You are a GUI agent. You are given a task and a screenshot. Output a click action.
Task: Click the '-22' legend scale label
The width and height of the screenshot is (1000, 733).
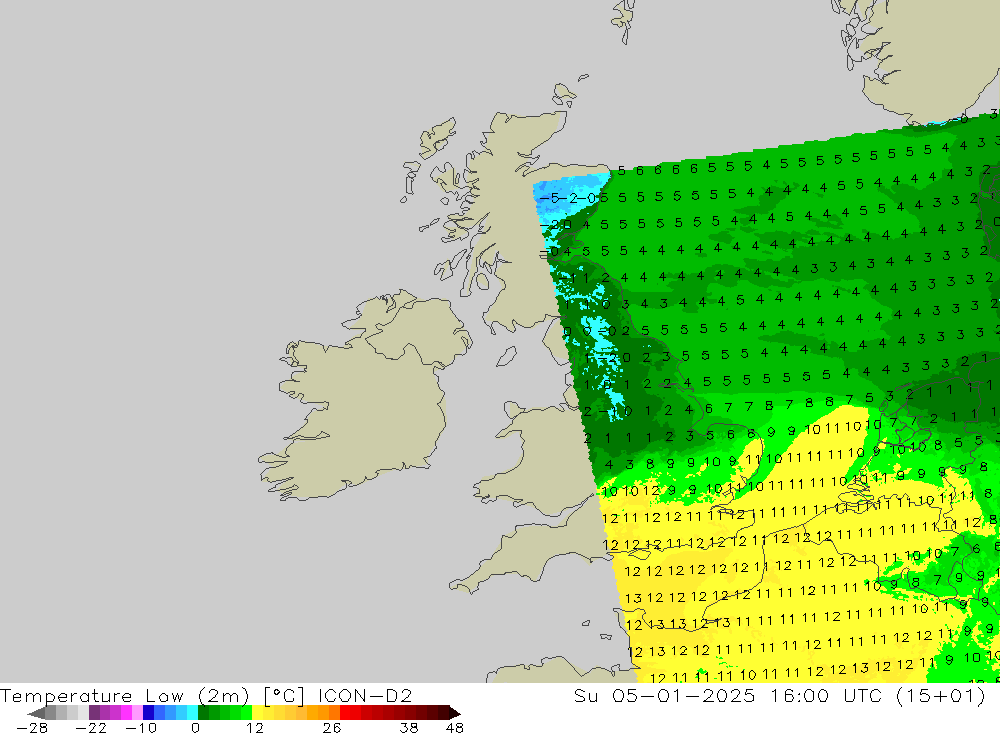pos(91,728)
